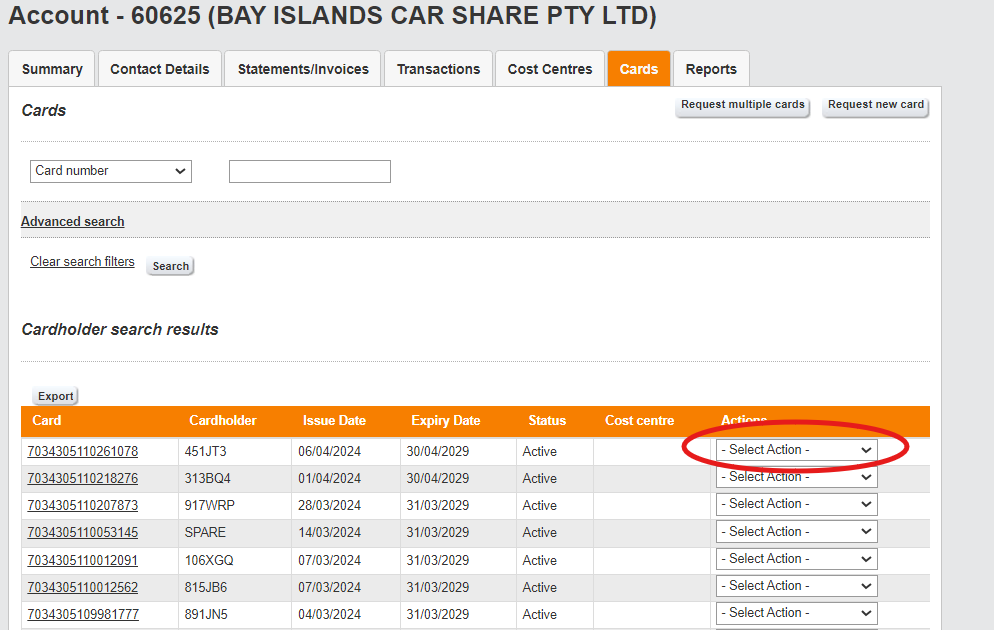Click Request multiple cards button
Screen dimensions: 994x630
742,105
